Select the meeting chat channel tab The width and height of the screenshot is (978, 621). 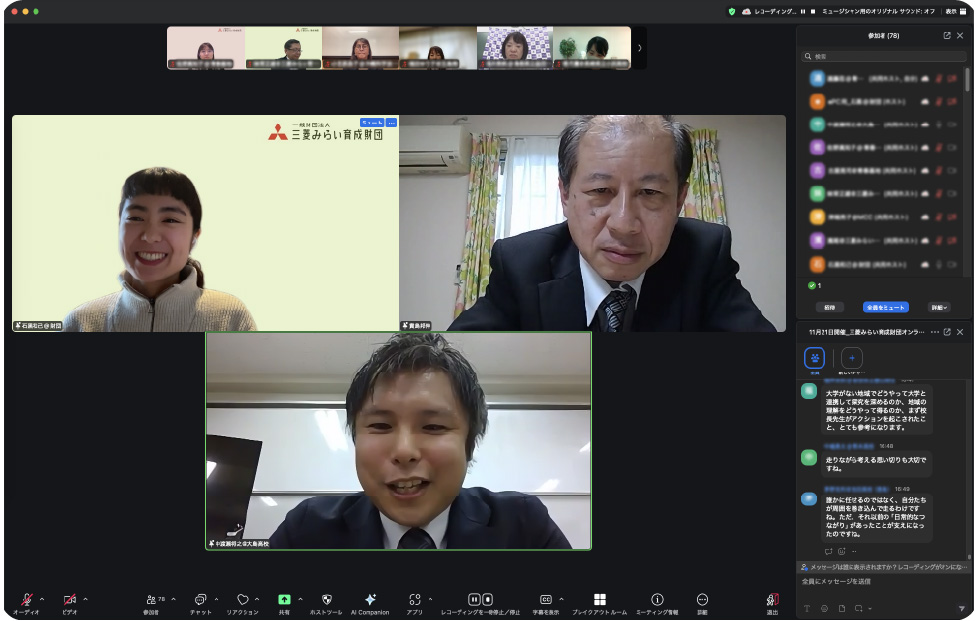814,358
